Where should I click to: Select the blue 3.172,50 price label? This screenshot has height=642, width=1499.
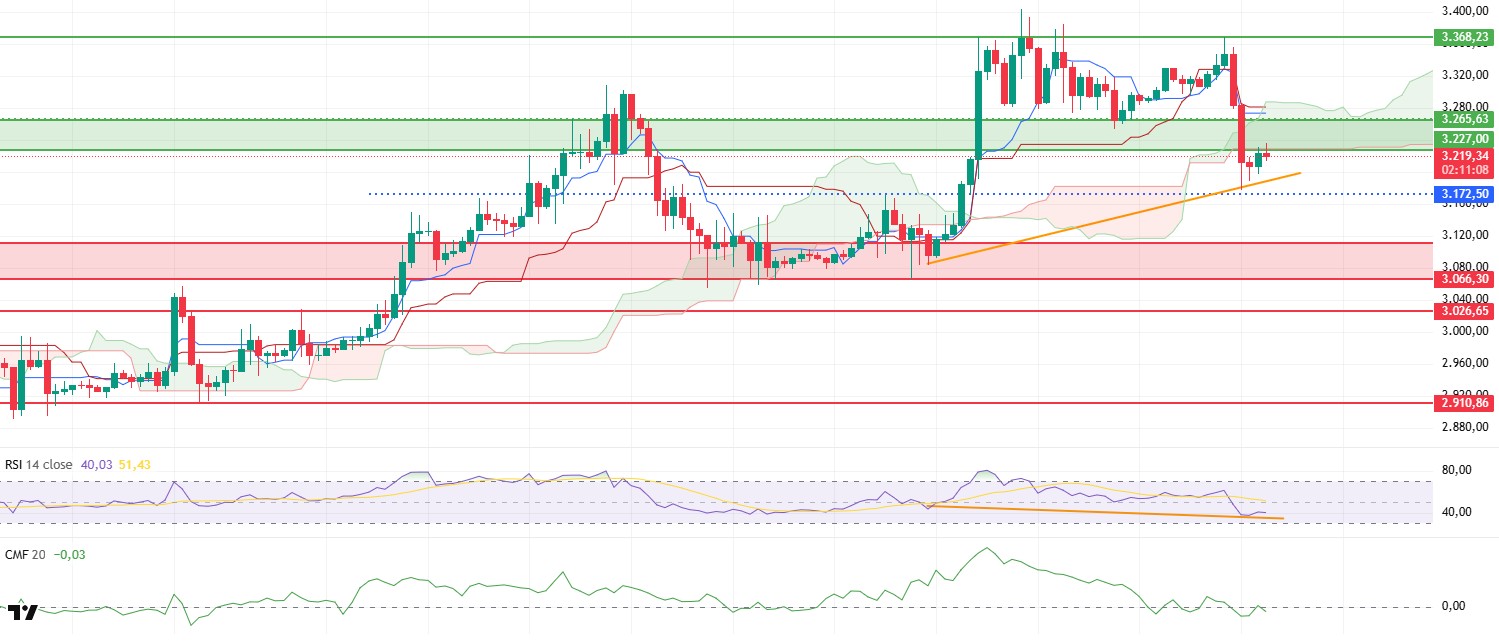tap(1463, 192)
